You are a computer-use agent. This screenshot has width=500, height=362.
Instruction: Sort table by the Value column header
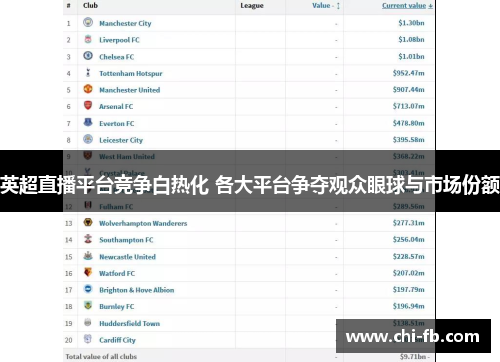tap(326, 6)
